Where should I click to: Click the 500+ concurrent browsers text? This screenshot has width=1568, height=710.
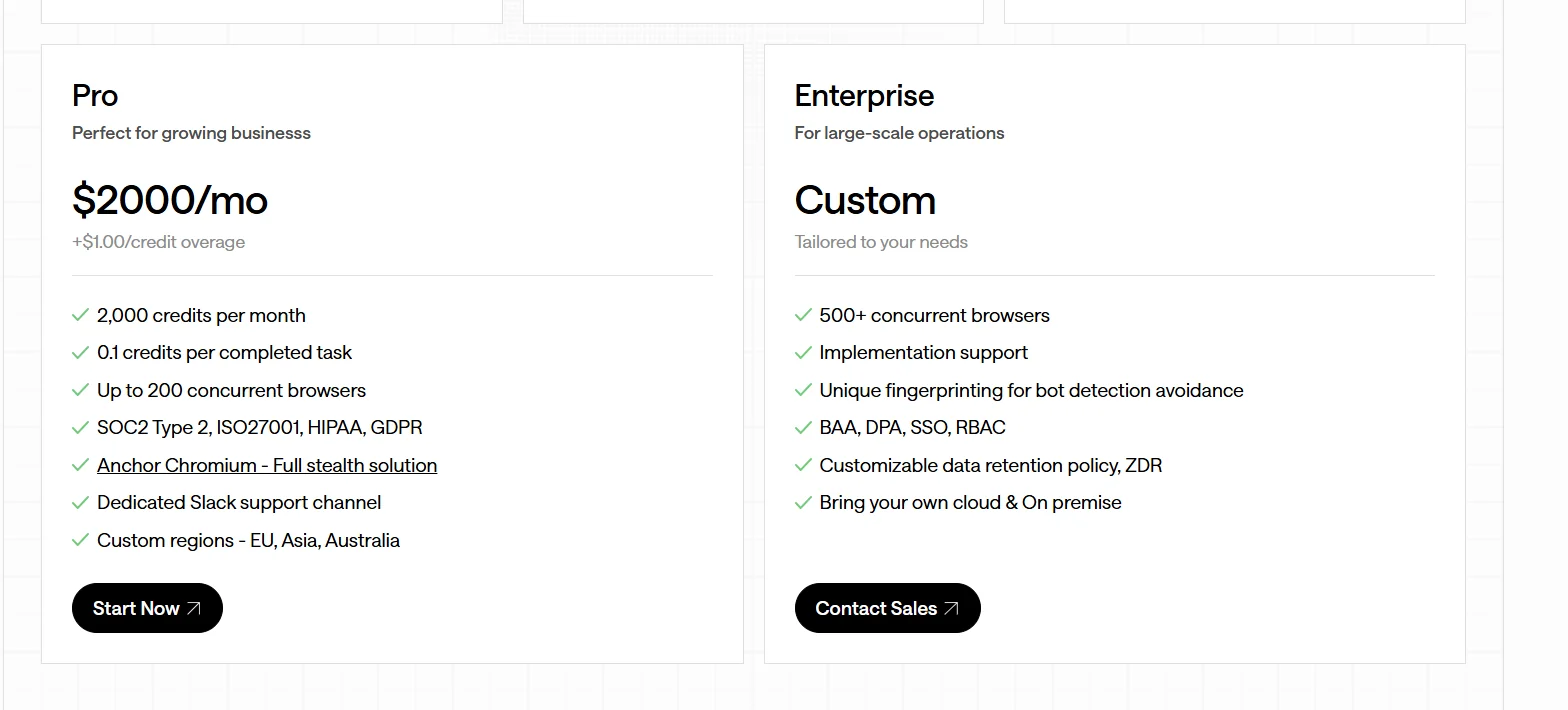pyautogui.click(x=934, y=315)
